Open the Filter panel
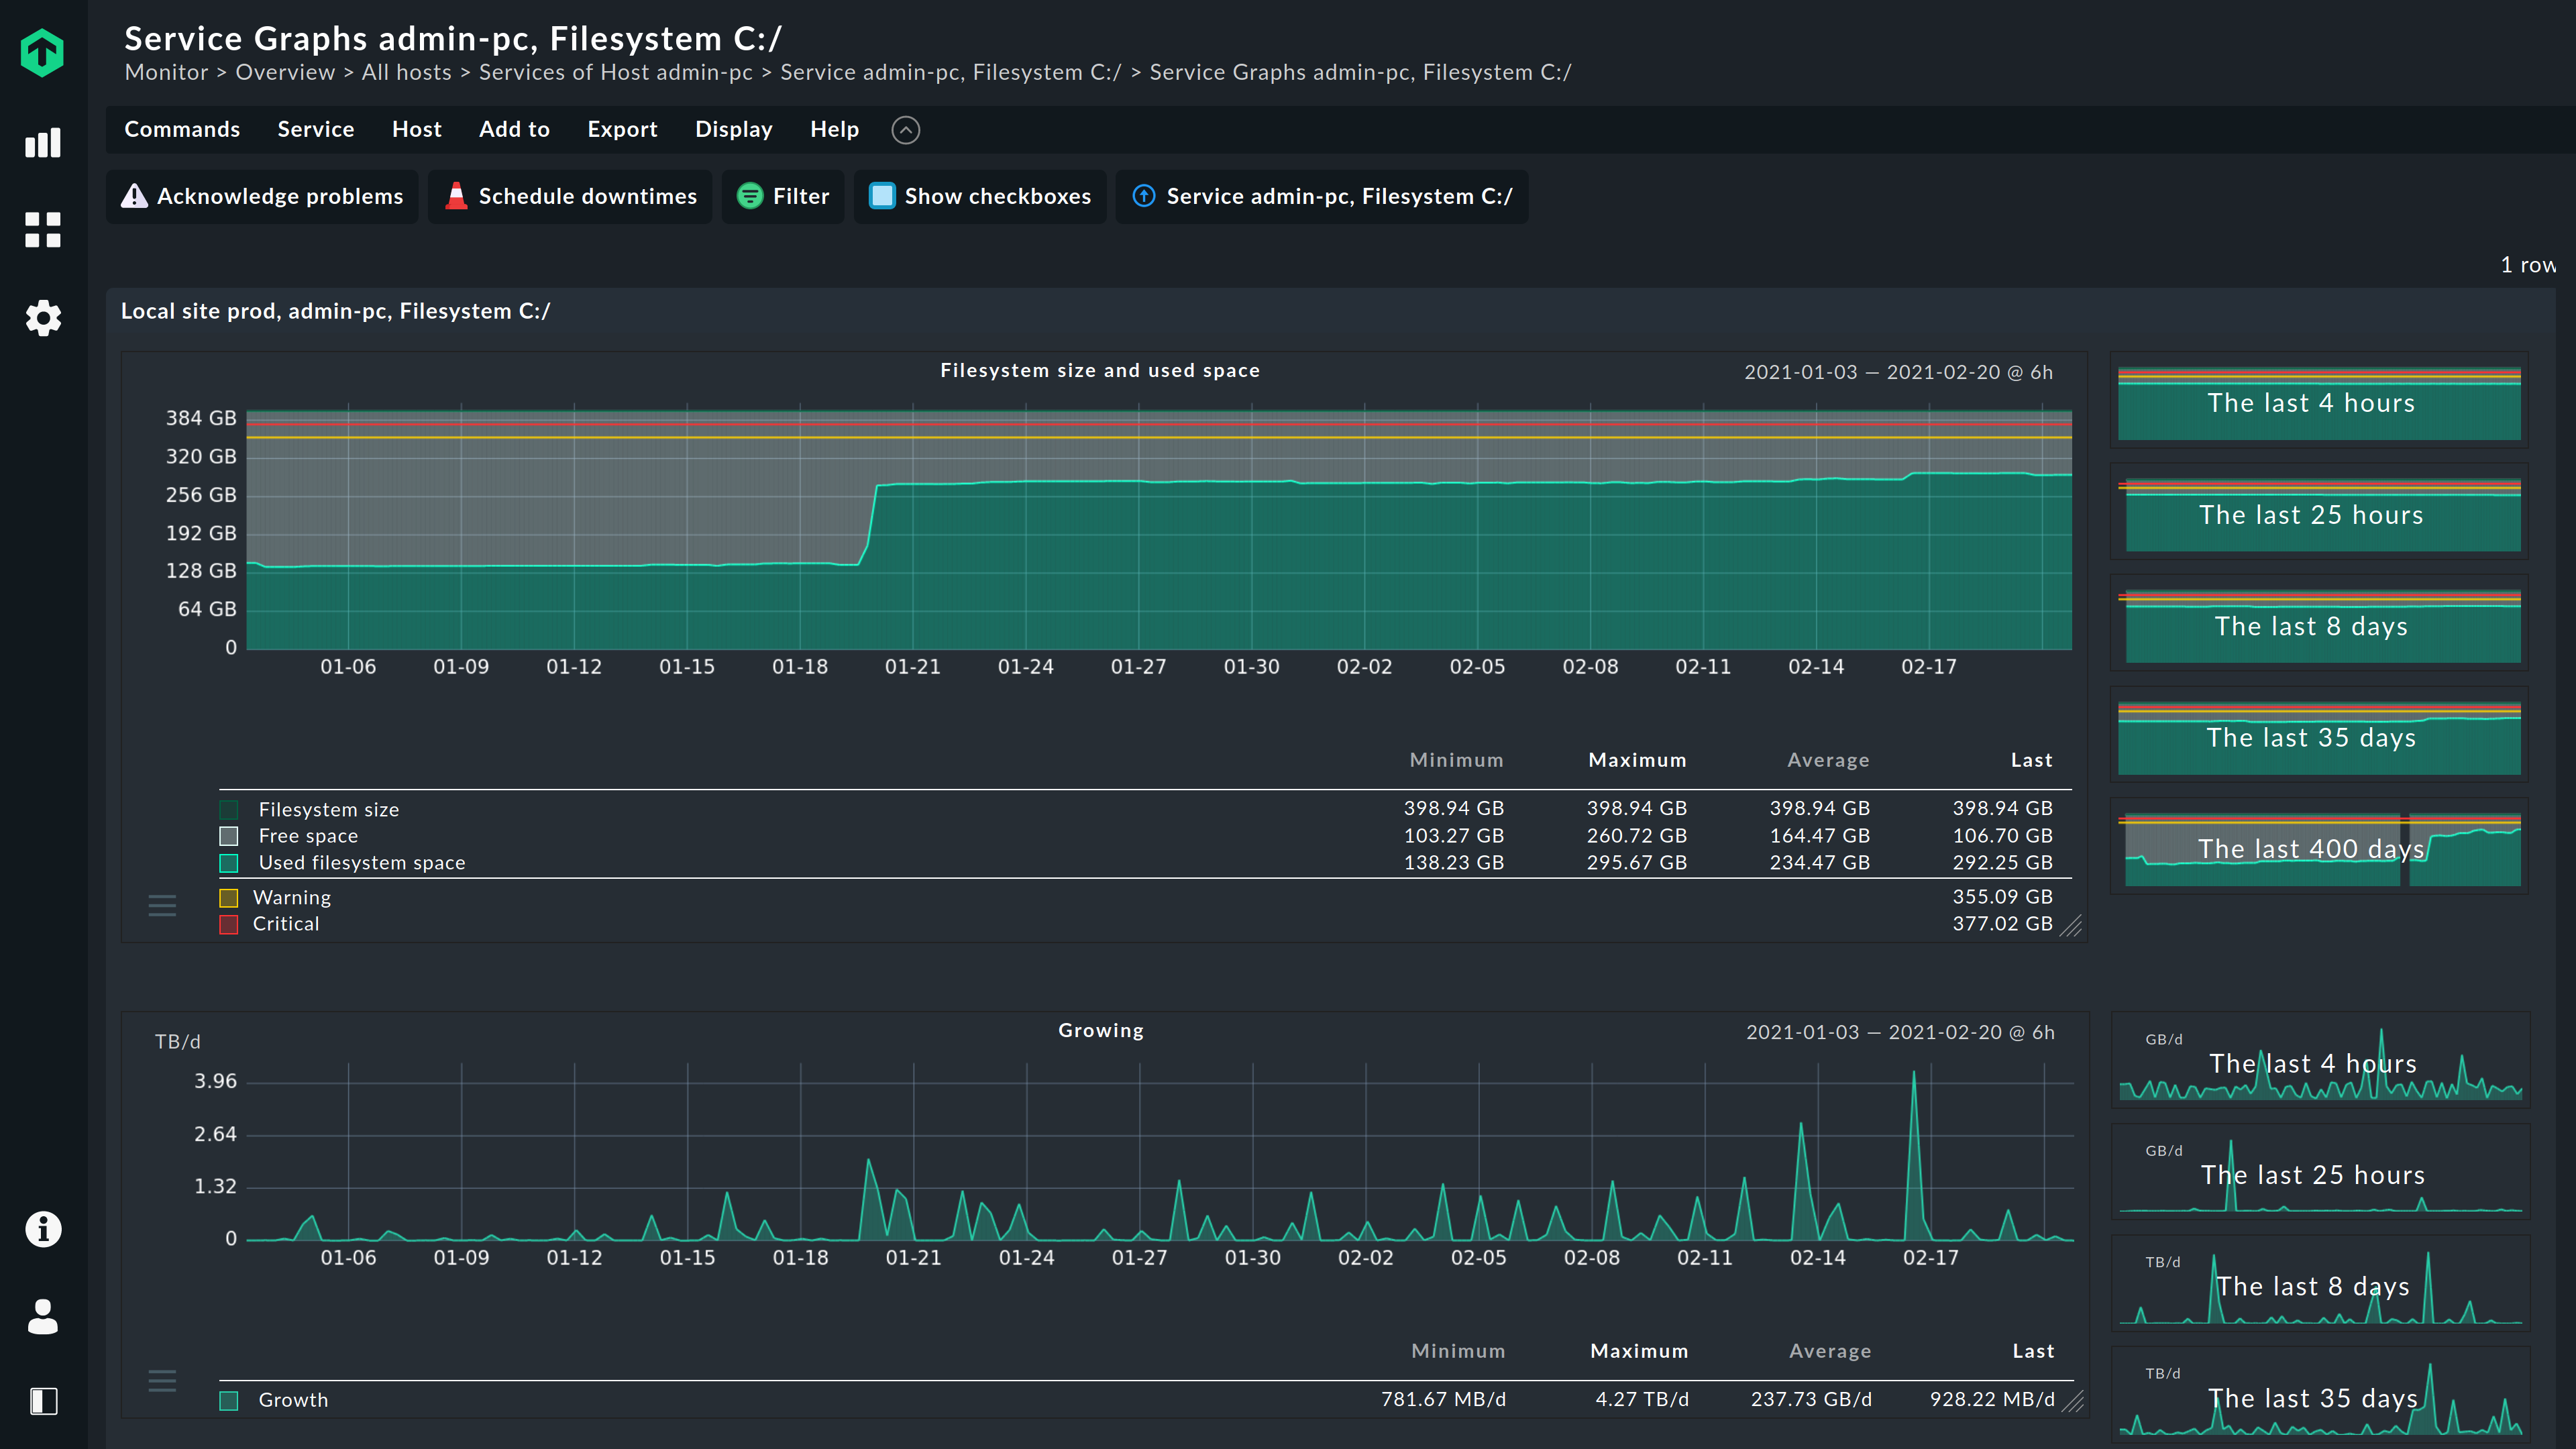 click(x=783, y=196)
